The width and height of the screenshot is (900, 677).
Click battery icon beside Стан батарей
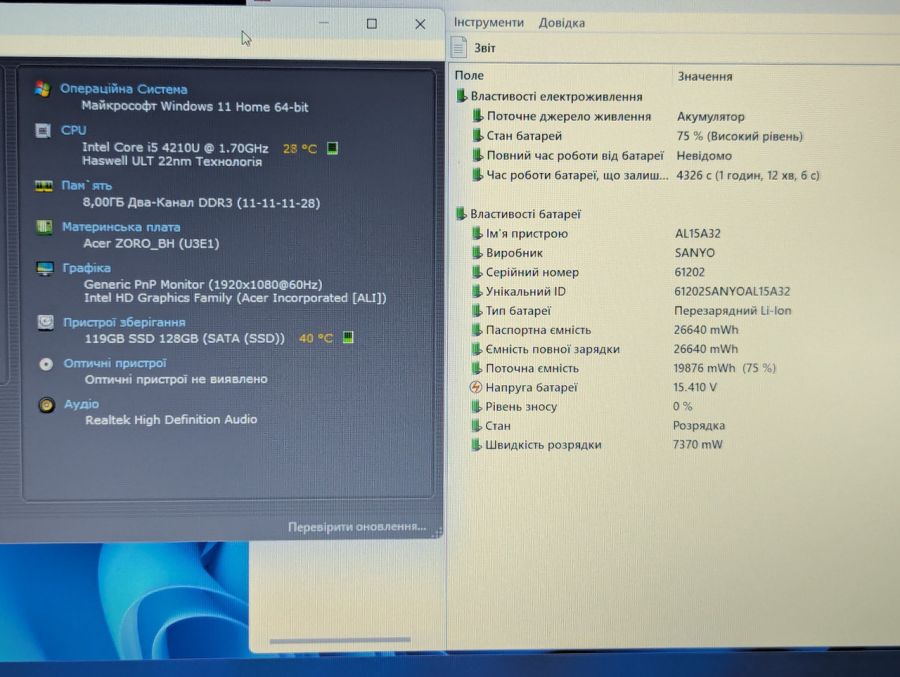476,136
